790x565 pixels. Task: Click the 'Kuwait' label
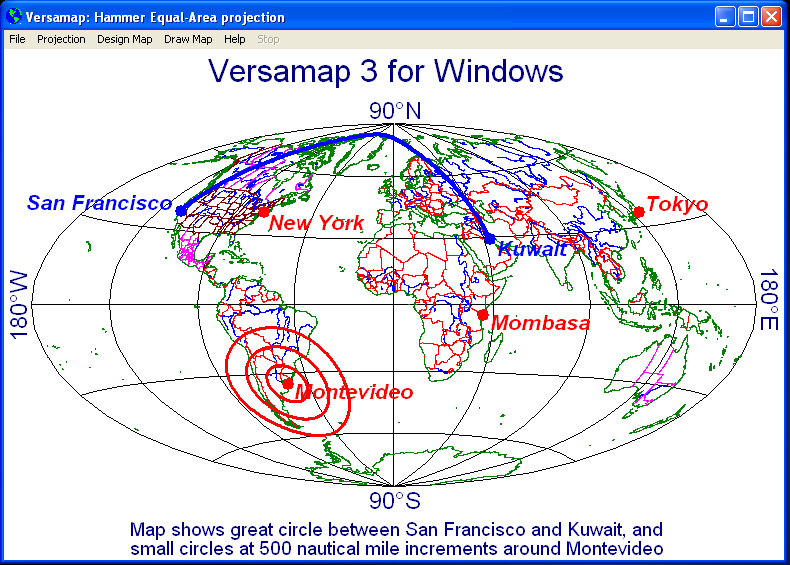(533, 249)
